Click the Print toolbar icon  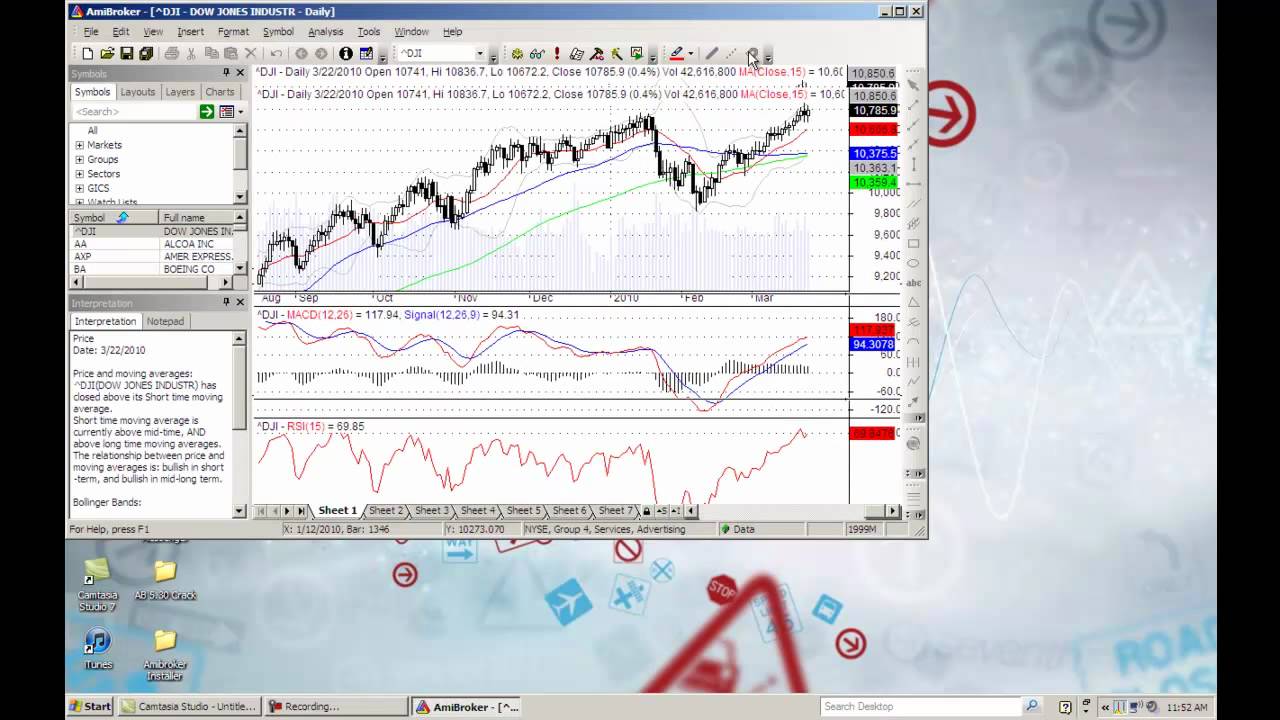171,53
